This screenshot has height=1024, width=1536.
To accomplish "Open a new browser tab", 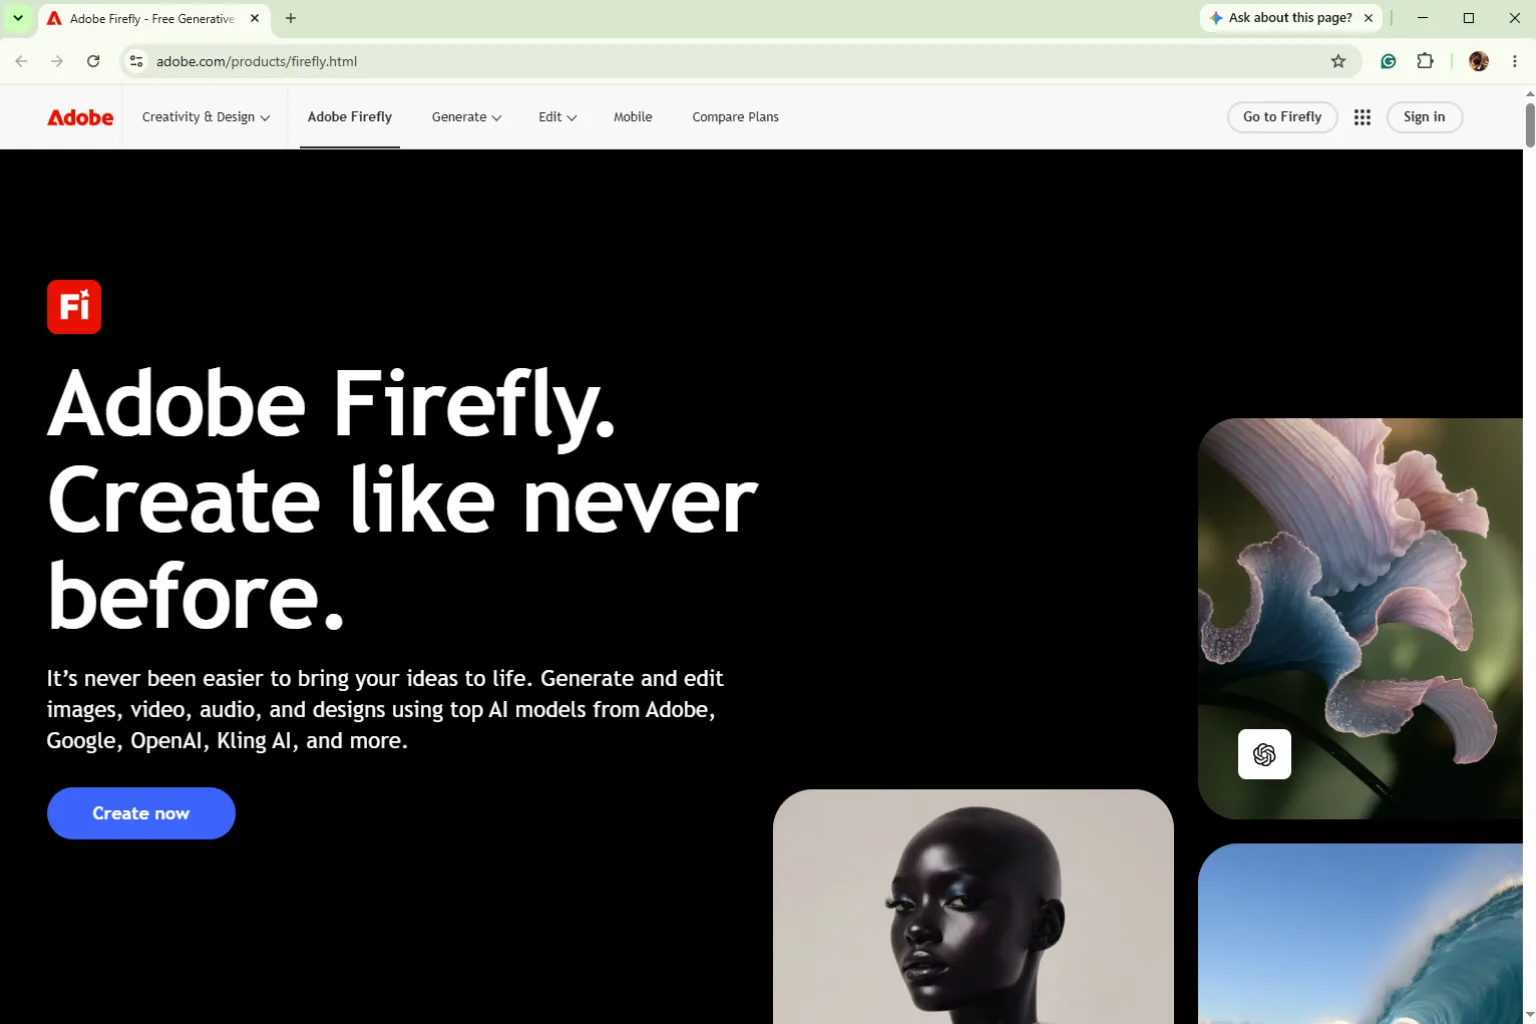I will (291, 18).
